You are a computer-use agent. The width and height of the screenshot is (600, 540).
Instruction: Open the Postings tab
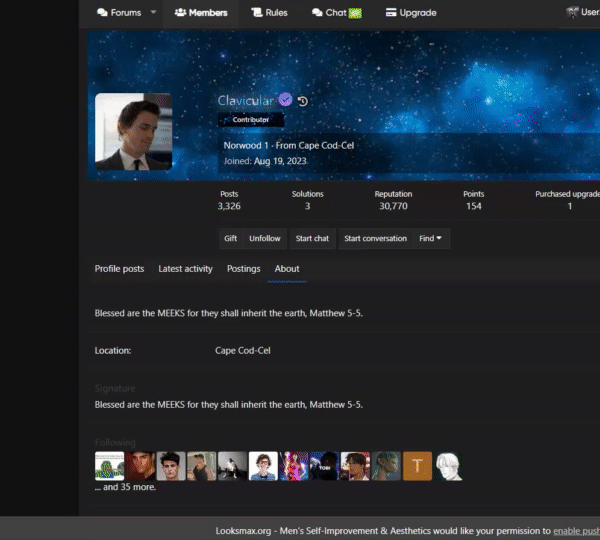tap(243, 269)
